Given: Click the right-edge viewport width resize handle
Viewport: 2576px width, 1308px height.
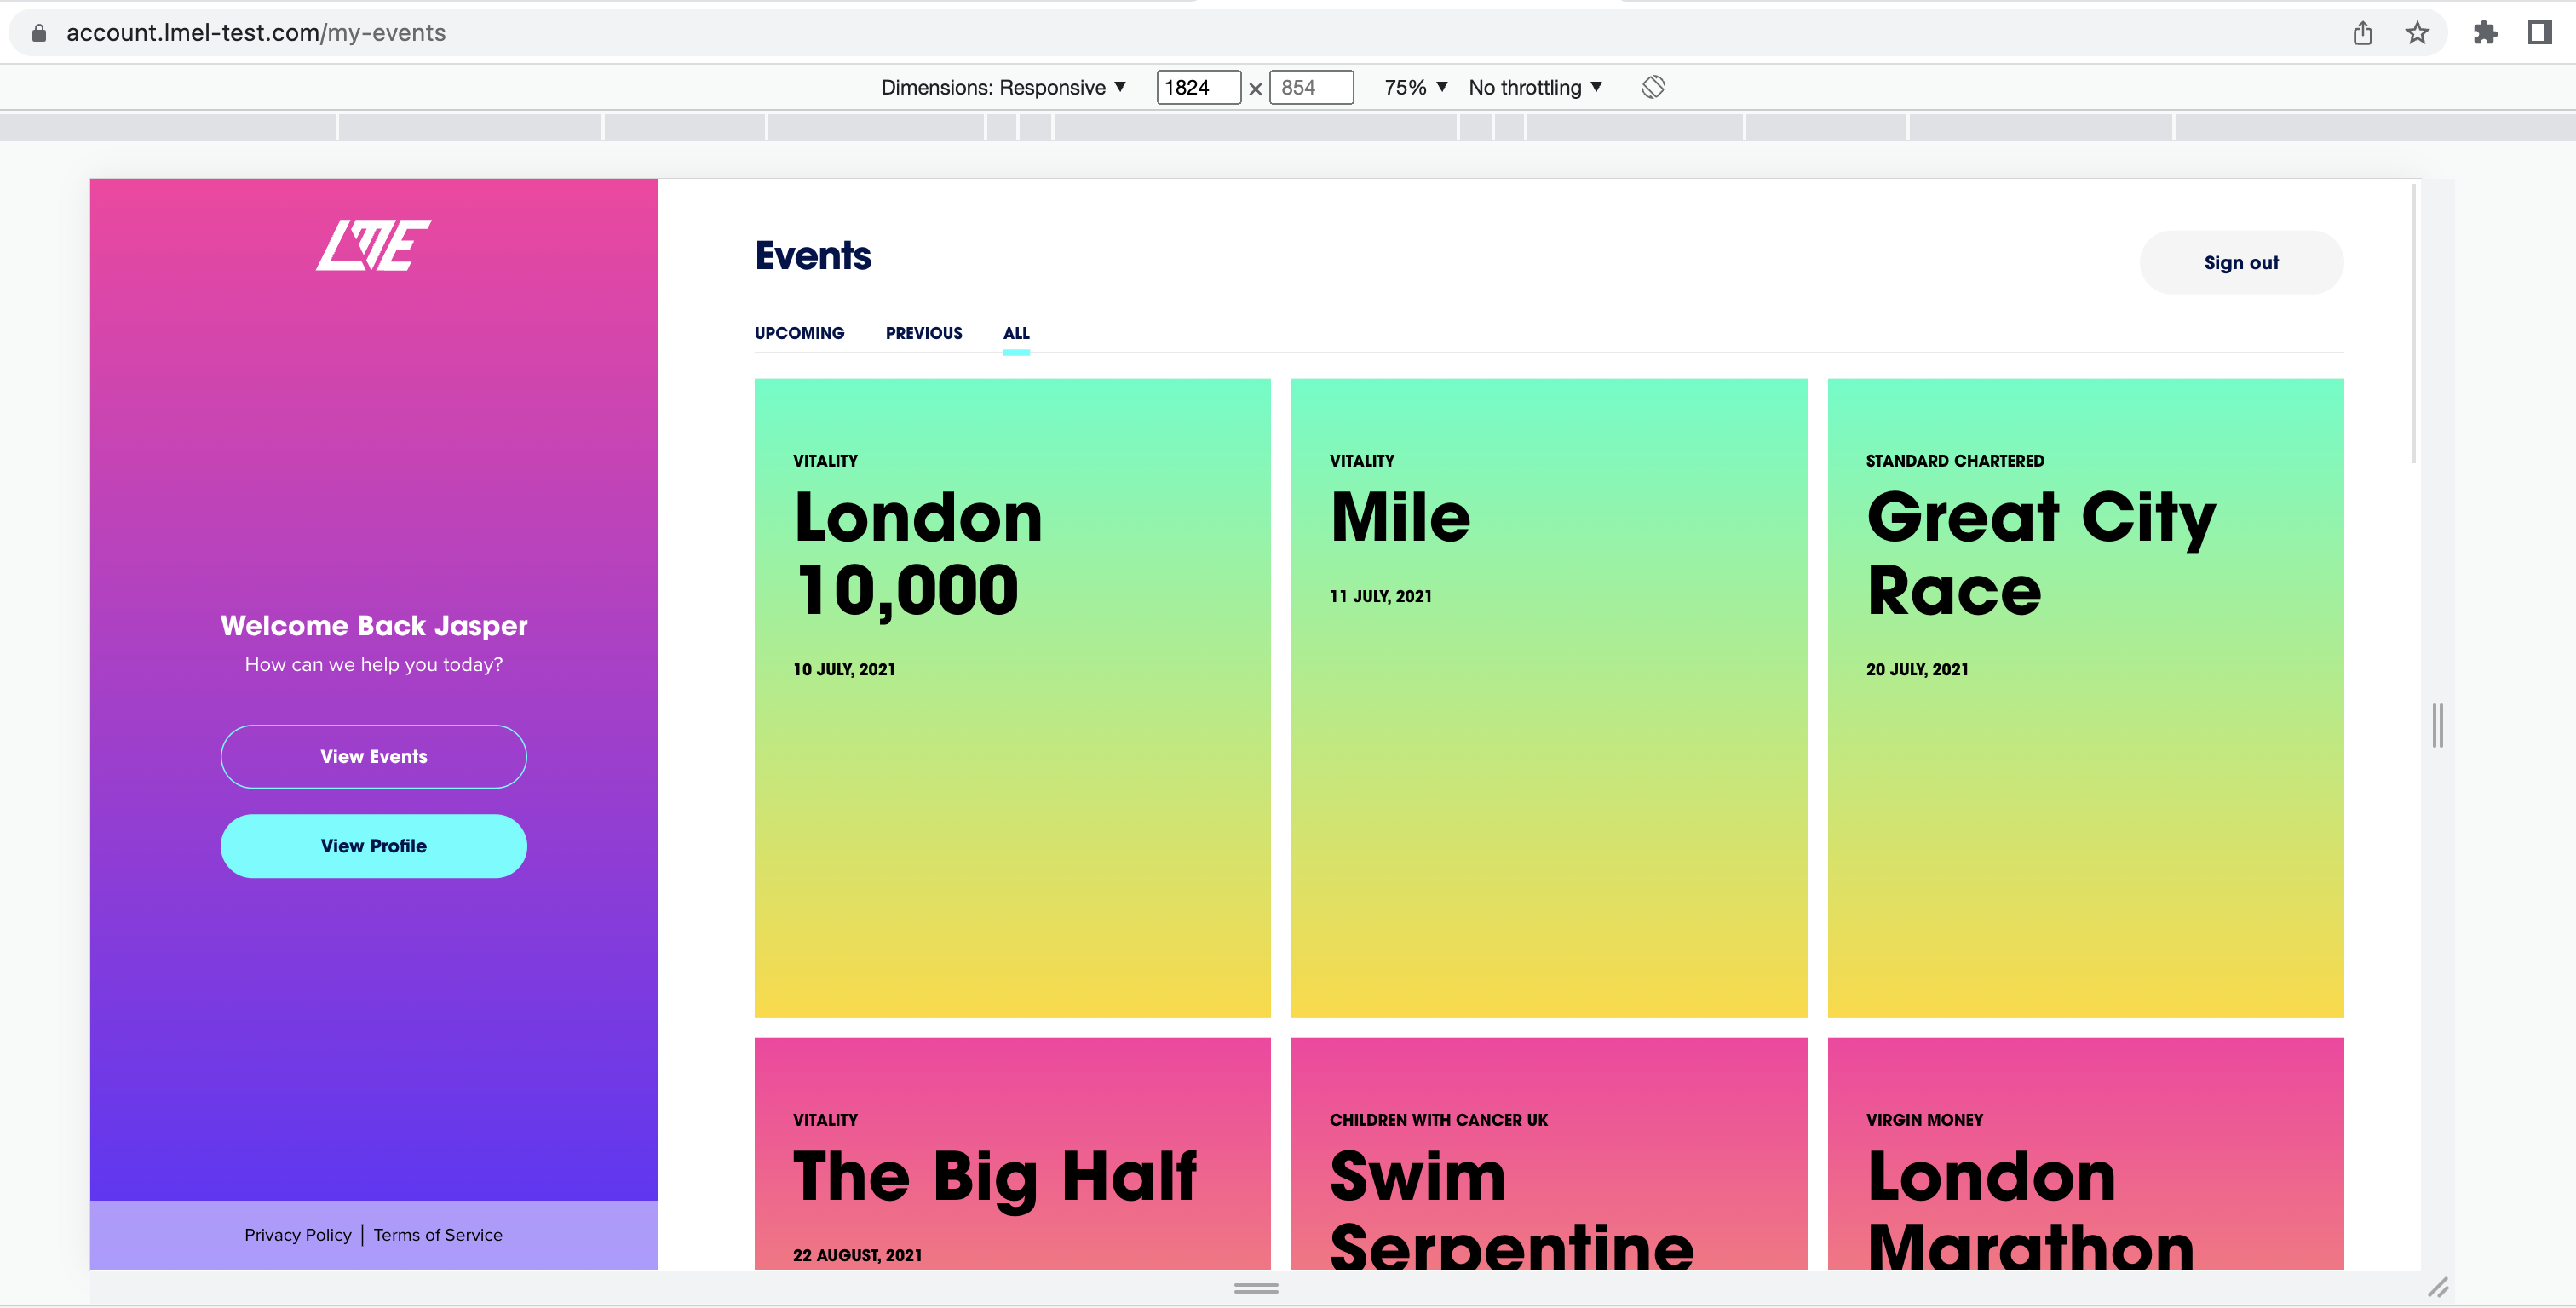Looking at the screenshot, I should tap(2437, 725).
